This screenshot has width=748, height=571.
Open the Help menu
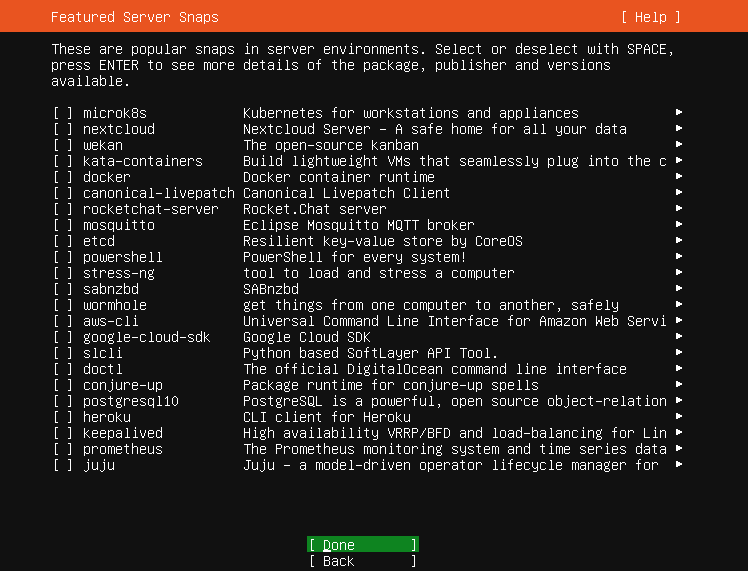651,17
